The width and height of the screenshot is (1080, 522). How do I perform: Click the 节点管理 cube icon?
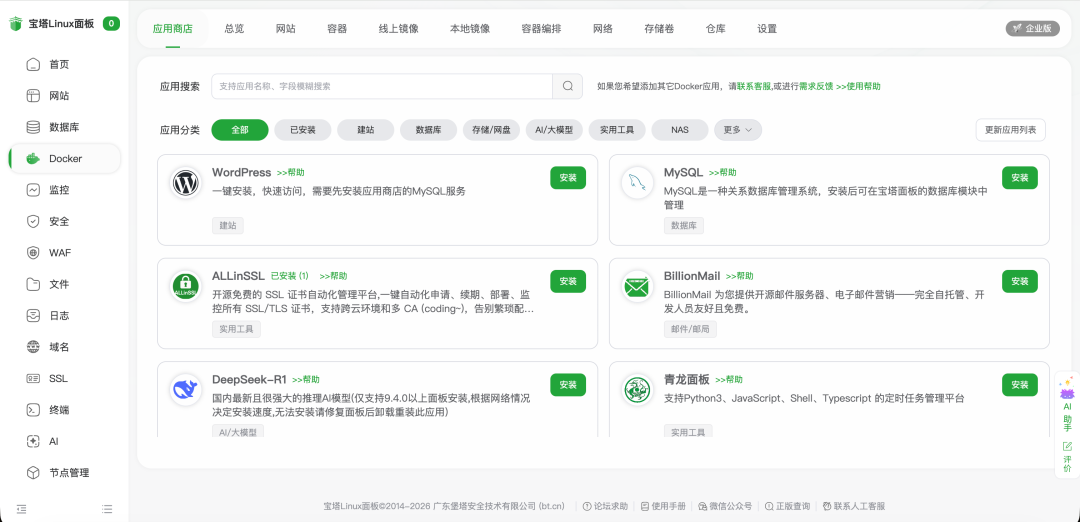click(x=33, y=473)
